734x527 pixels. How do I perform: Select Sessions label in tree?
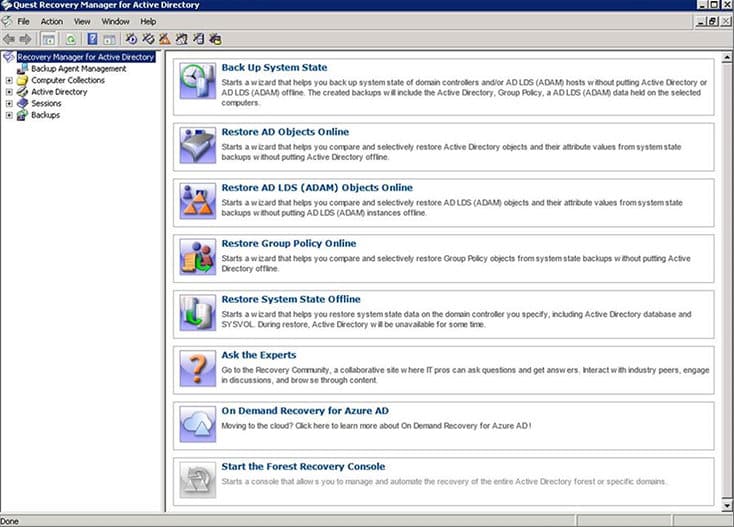click(46, 103)
